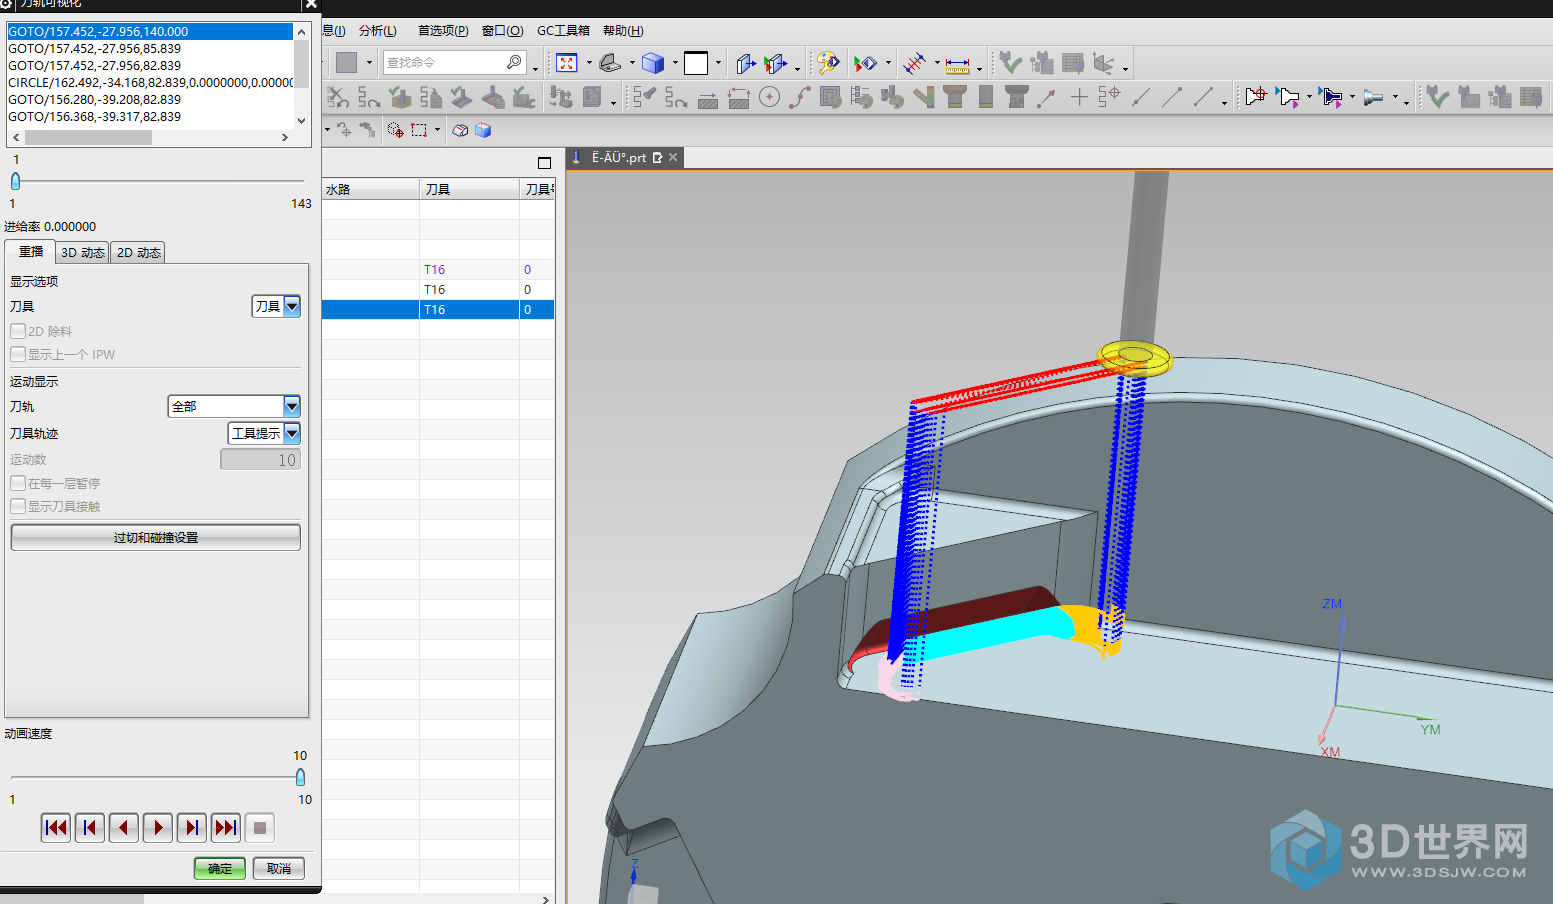Click the snap point selection icon

pyautogui.click(x=395, y=130)
